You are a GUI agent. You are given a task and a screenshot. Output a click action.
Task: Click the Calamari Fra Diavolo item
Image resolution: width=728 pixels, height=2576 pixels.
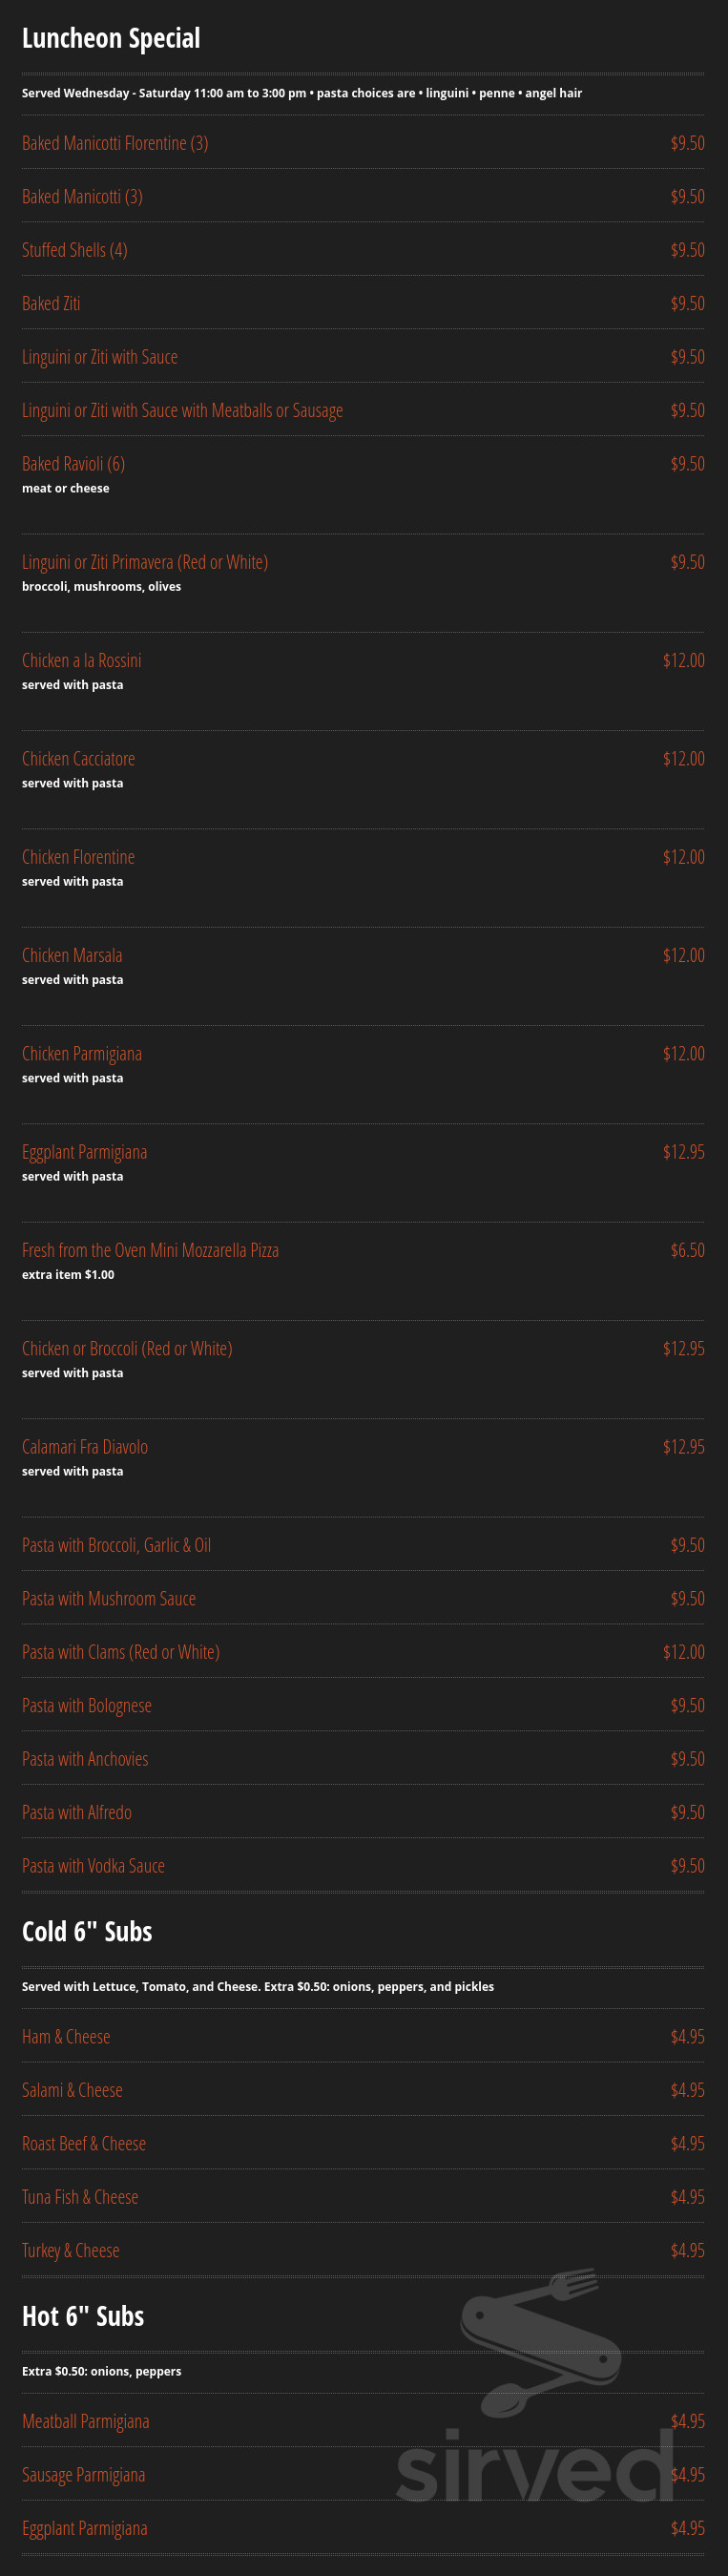(x=85, y=1447)
